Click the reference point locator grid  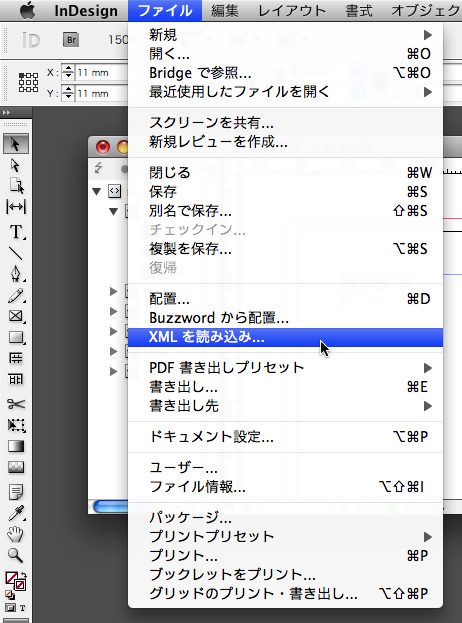pos(29,83)
